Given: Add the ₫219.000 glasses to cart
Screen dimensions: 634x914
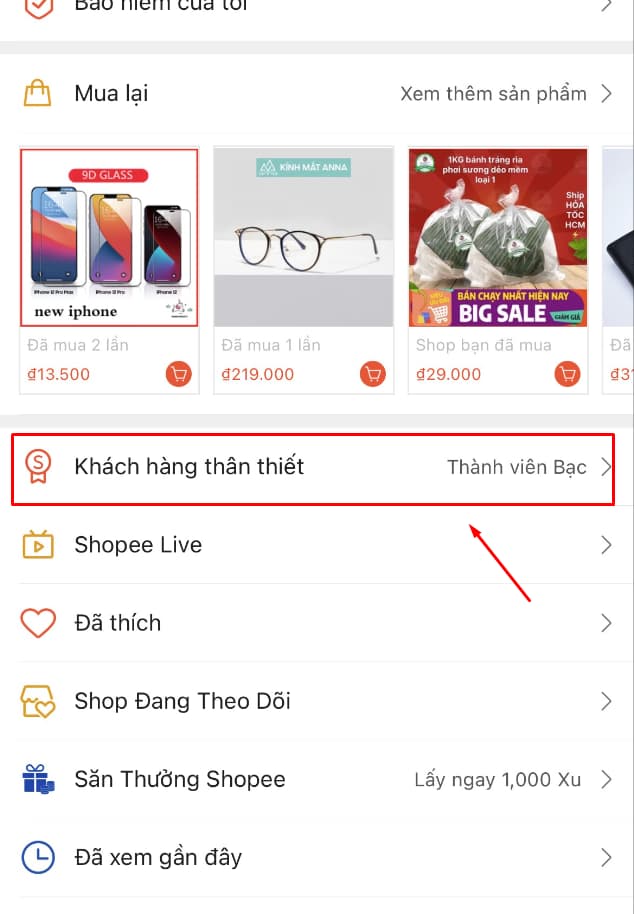Looking at the screenshot, I should tap(373, 374).
